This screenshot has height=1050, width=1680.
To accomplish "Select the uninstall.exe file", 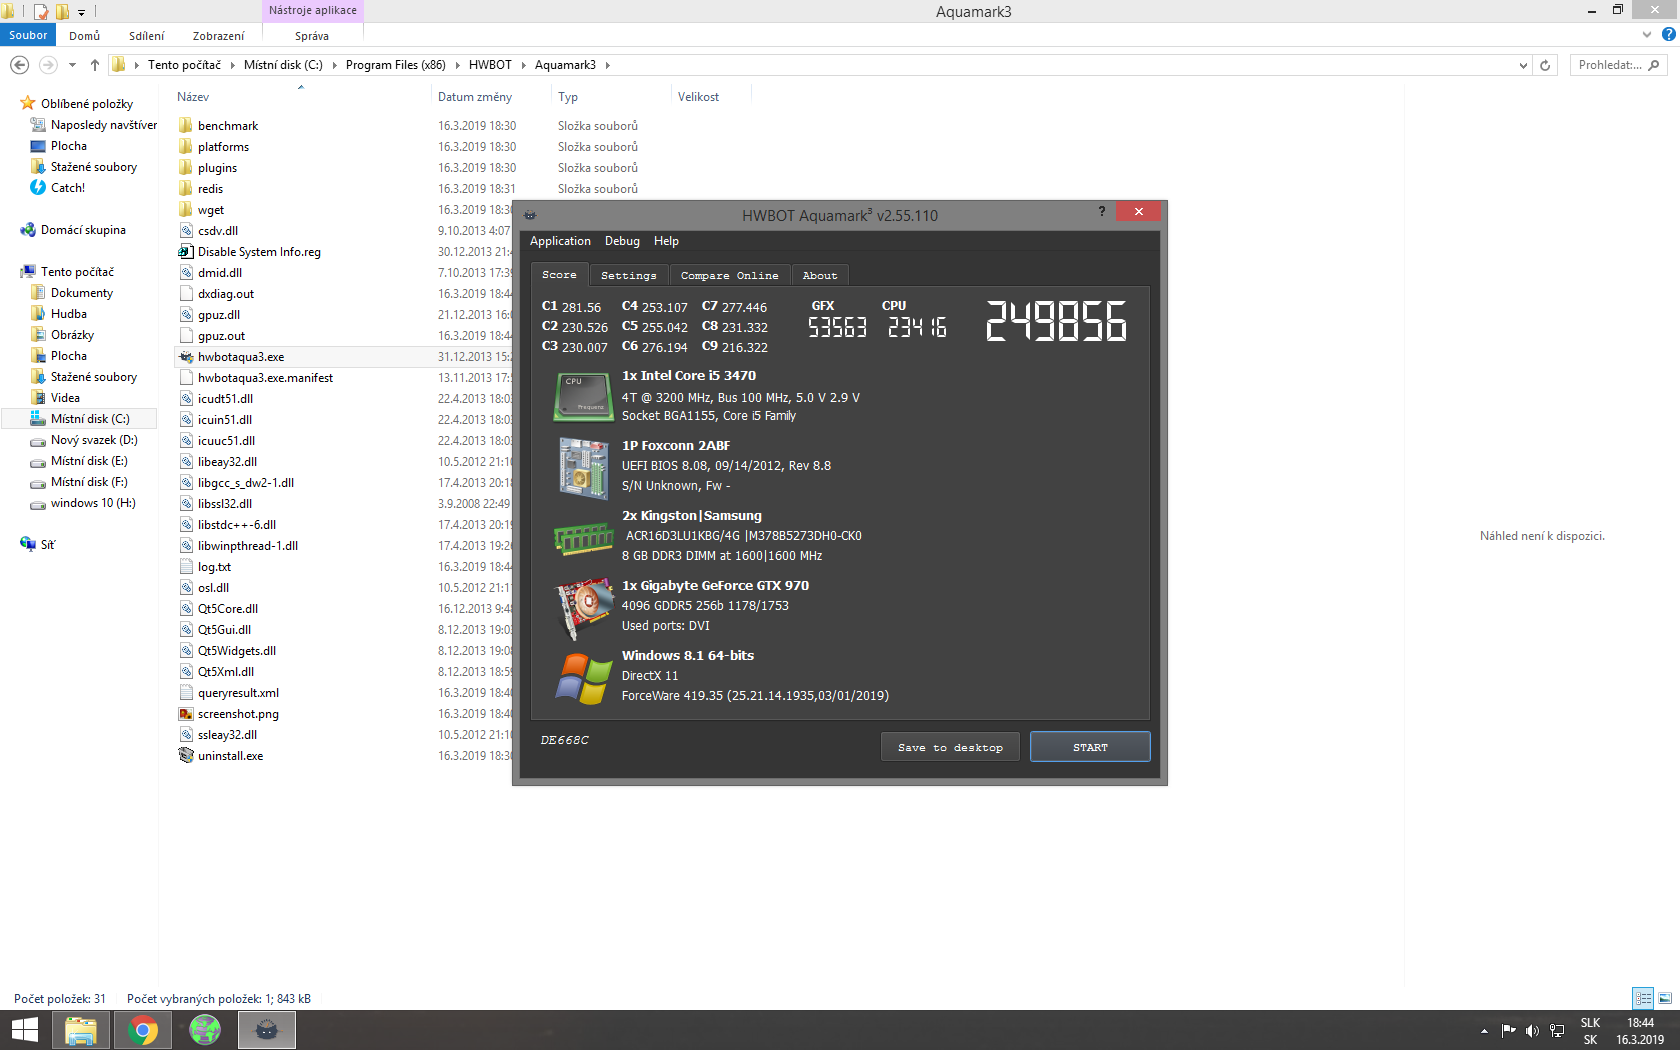I will coord(230,756).
